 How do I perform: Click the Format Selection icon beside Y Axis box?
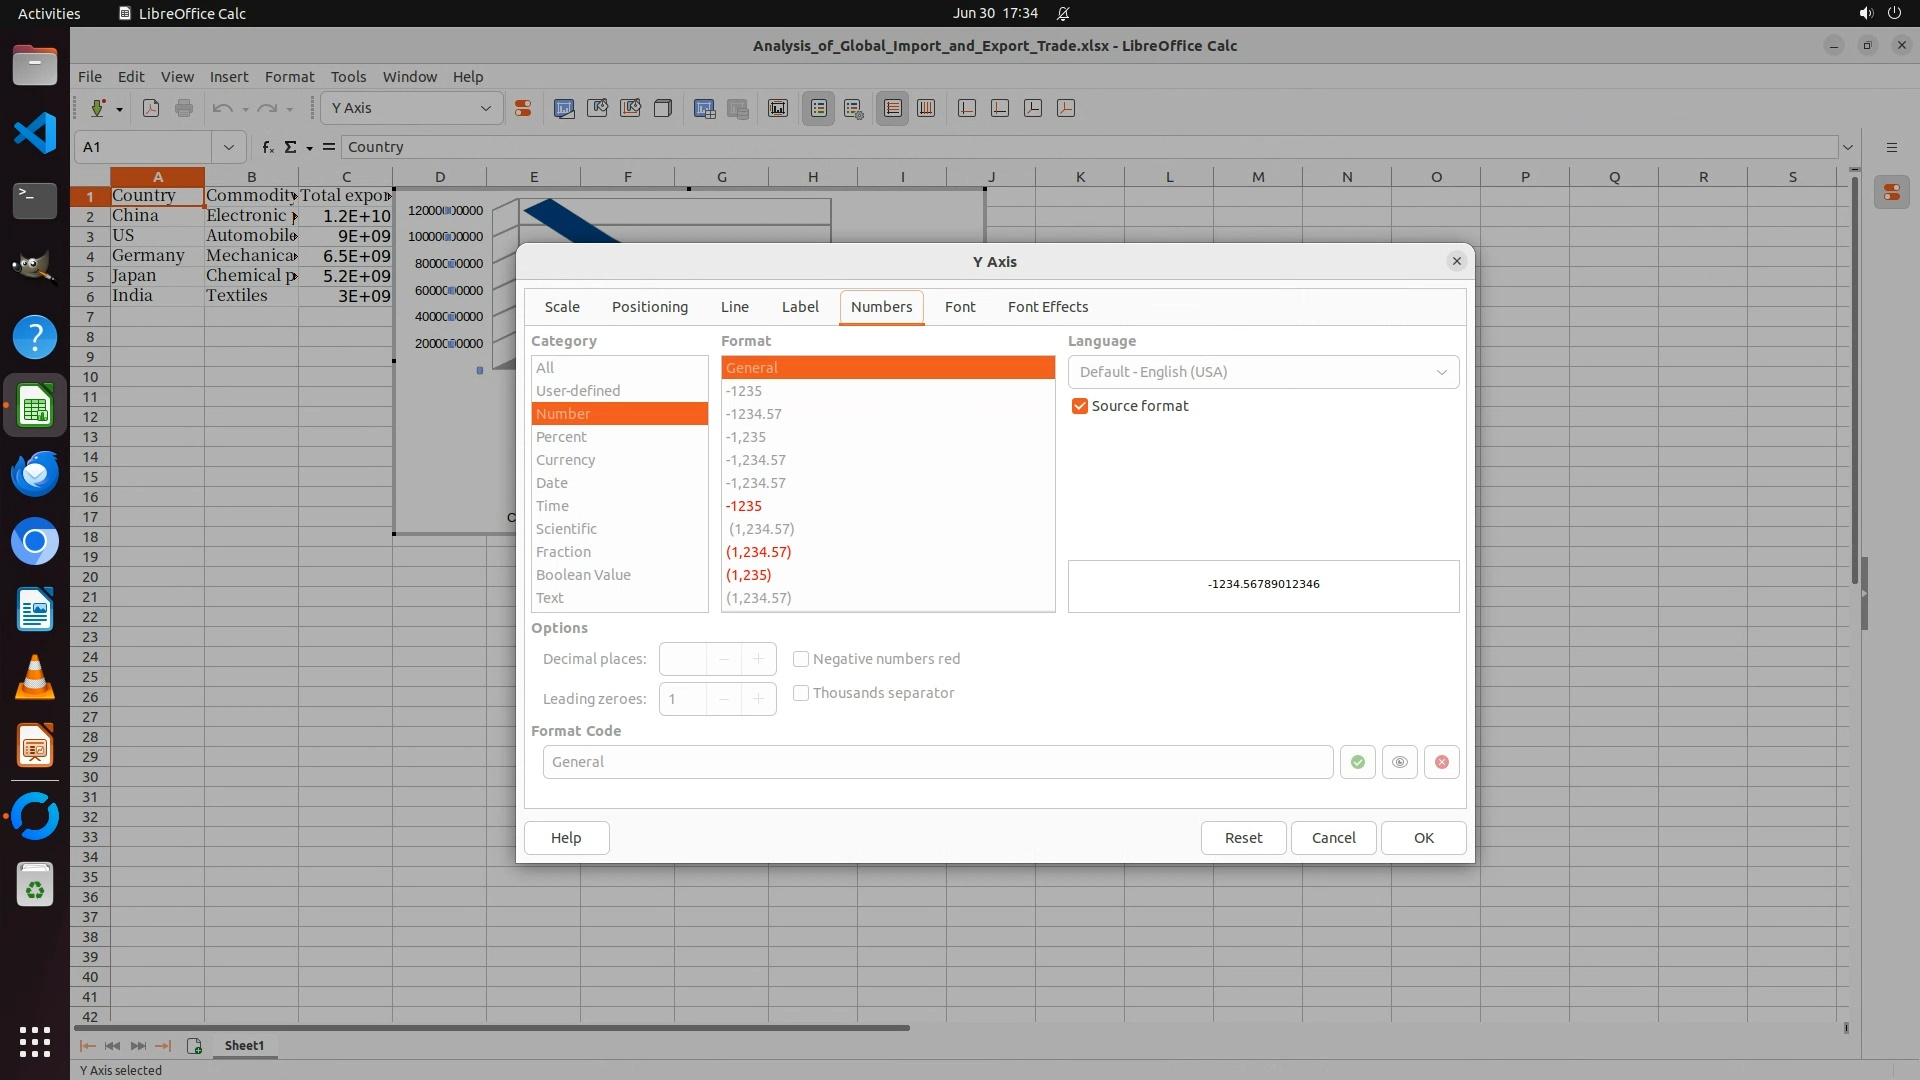pos(522,108)
